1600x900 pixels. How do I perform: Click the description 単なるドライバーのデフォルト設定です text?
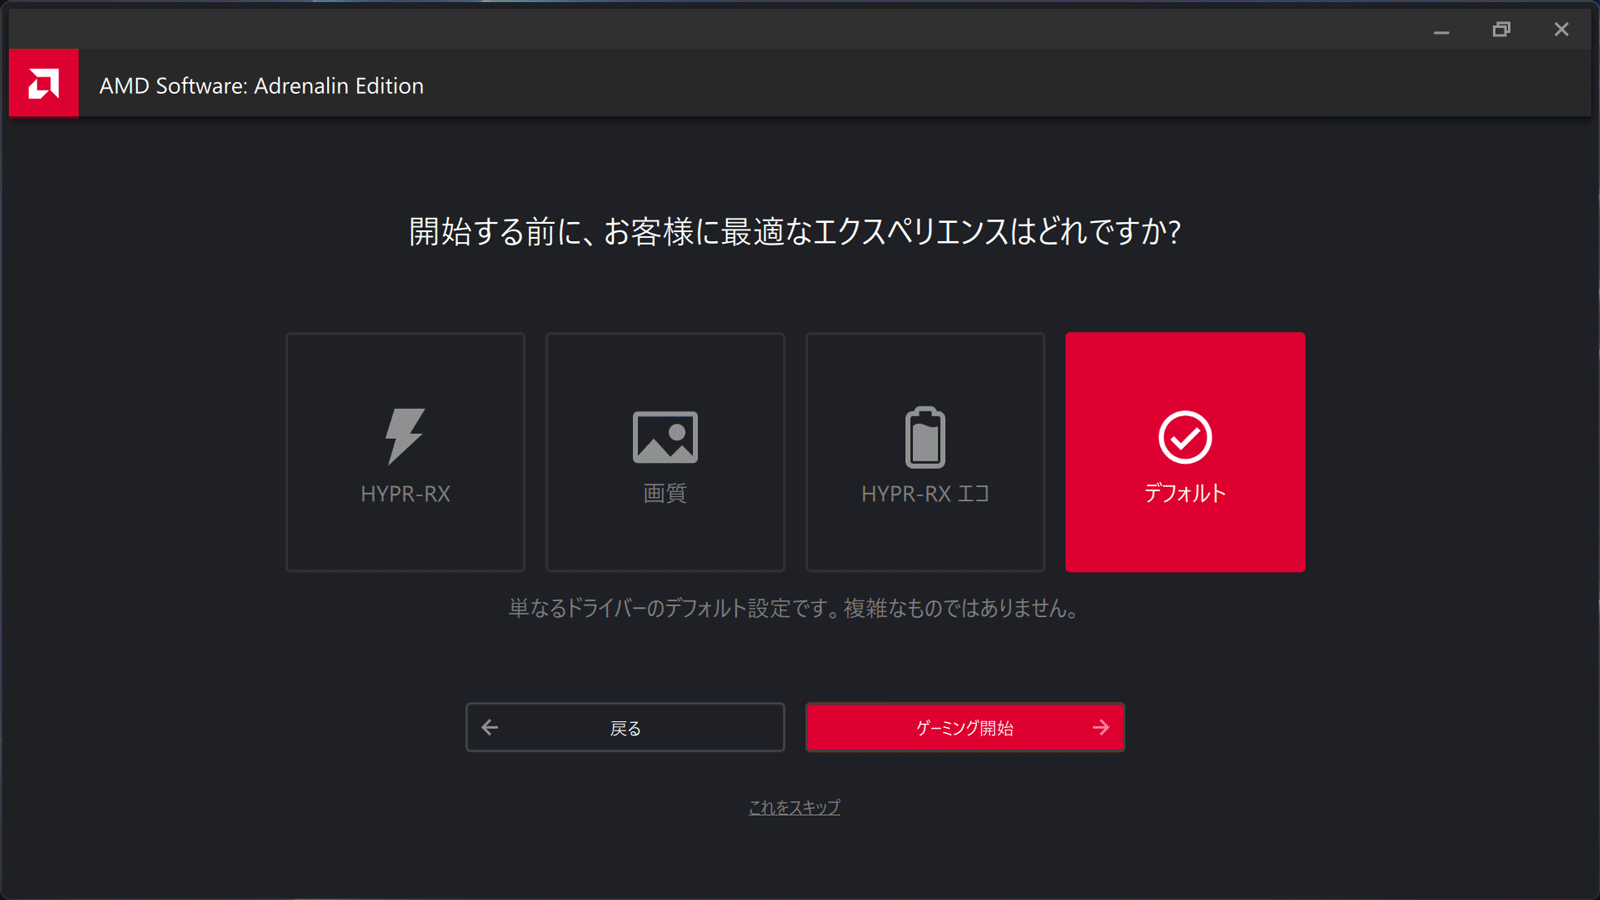coord(795,608)
